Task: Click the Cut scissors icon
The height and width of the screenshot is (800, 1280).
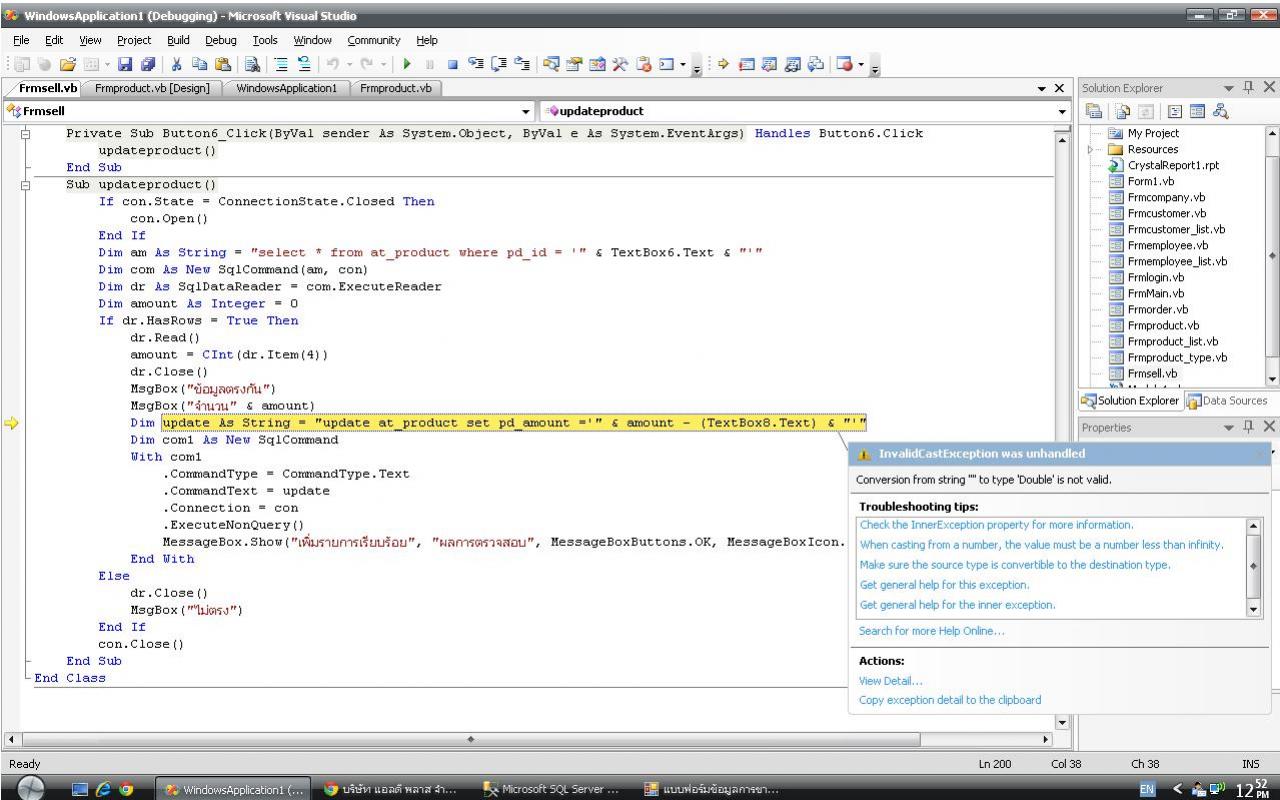Action: point(175,64)
